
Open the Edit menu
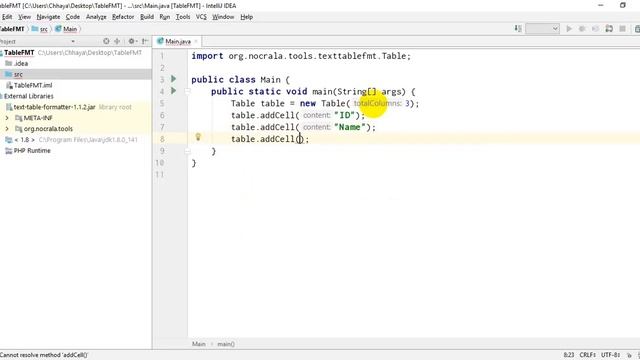[7, 17]
